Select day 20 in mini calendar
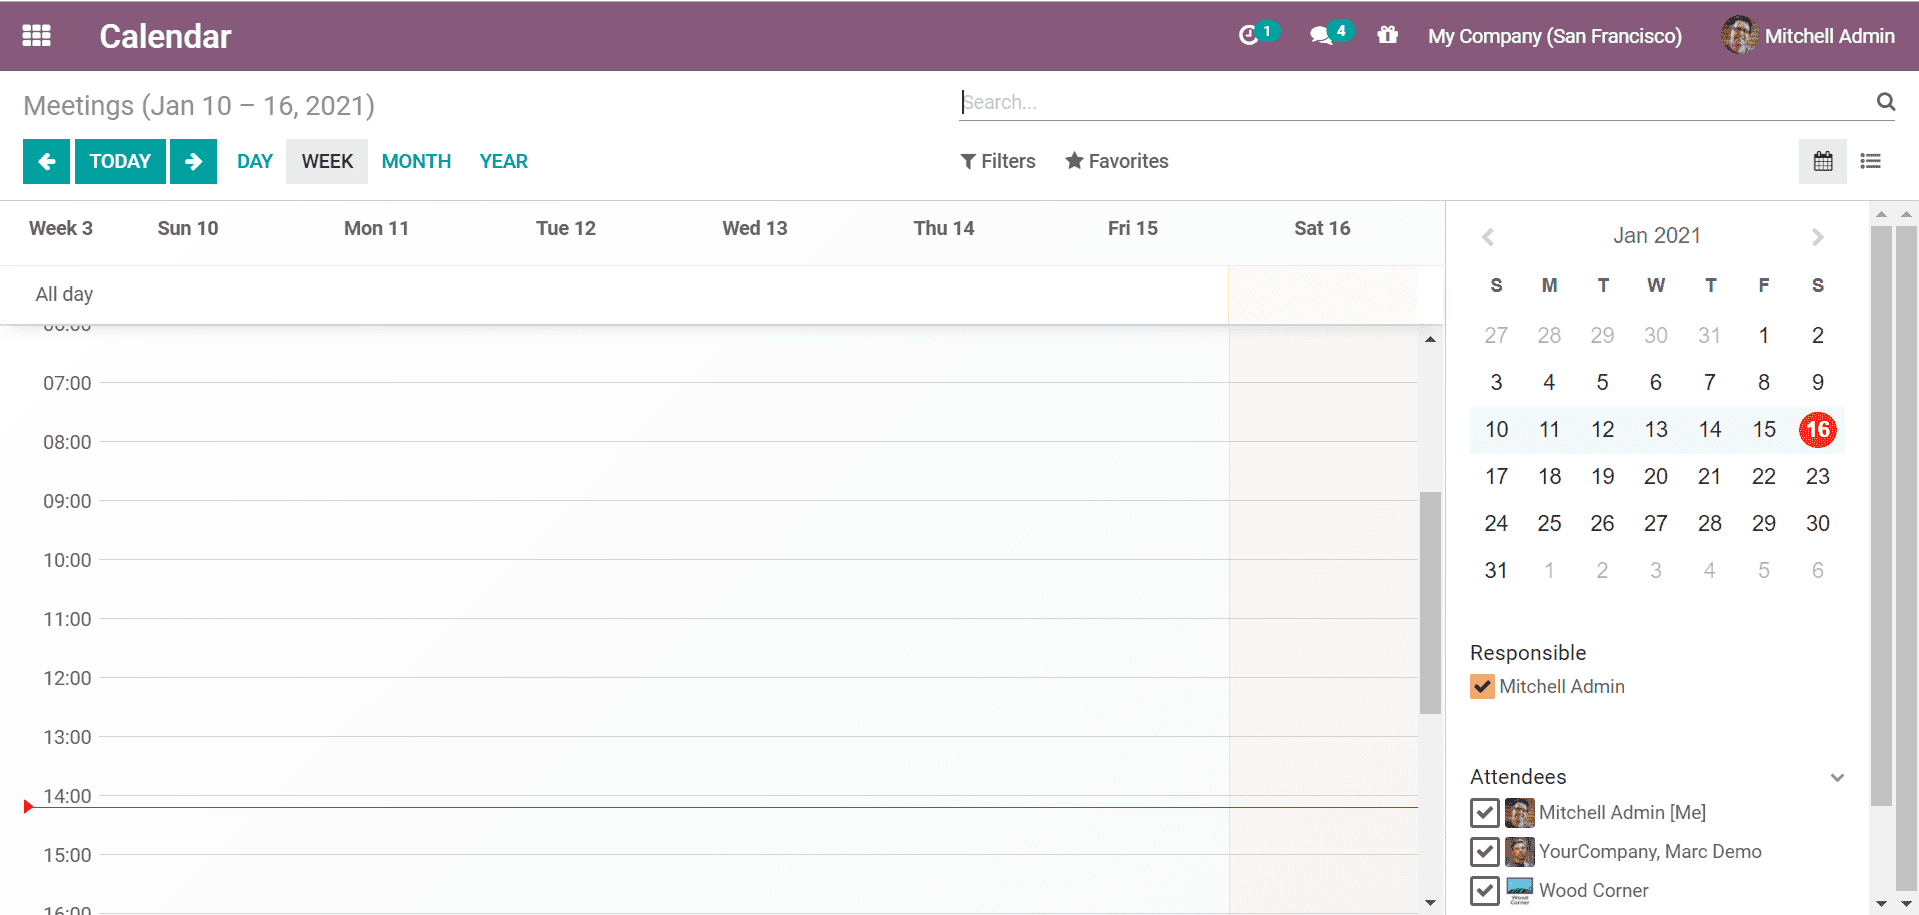Image resolution: width=1919 pixels, height=915 pixels. pyautogui.click(x=1656, y=477)
